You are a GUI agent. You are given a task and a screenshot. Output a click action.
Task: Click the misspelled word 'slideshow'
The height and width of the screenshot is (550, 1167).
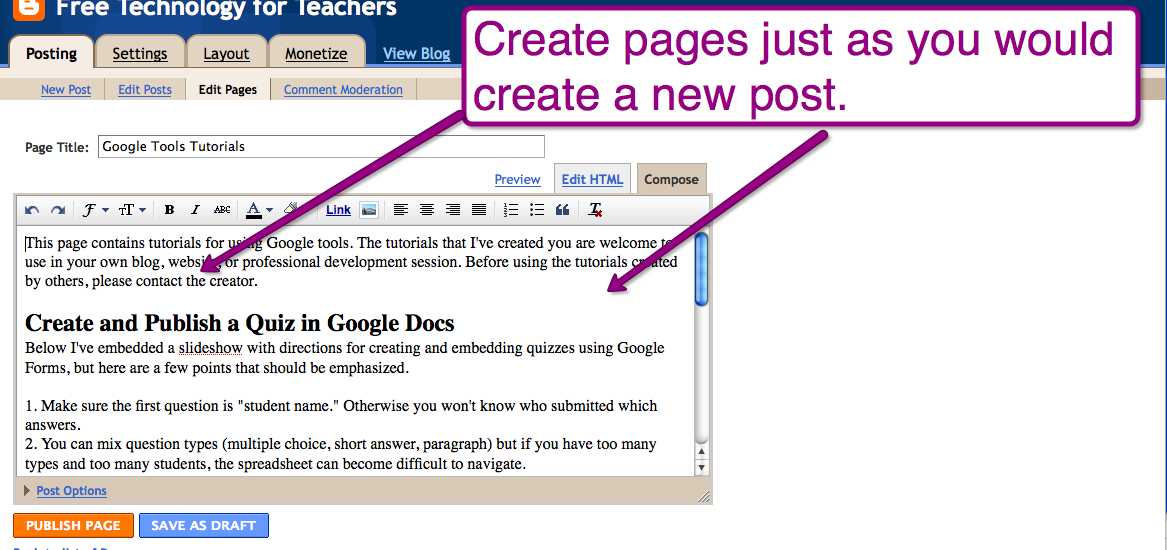coord(211,348)
